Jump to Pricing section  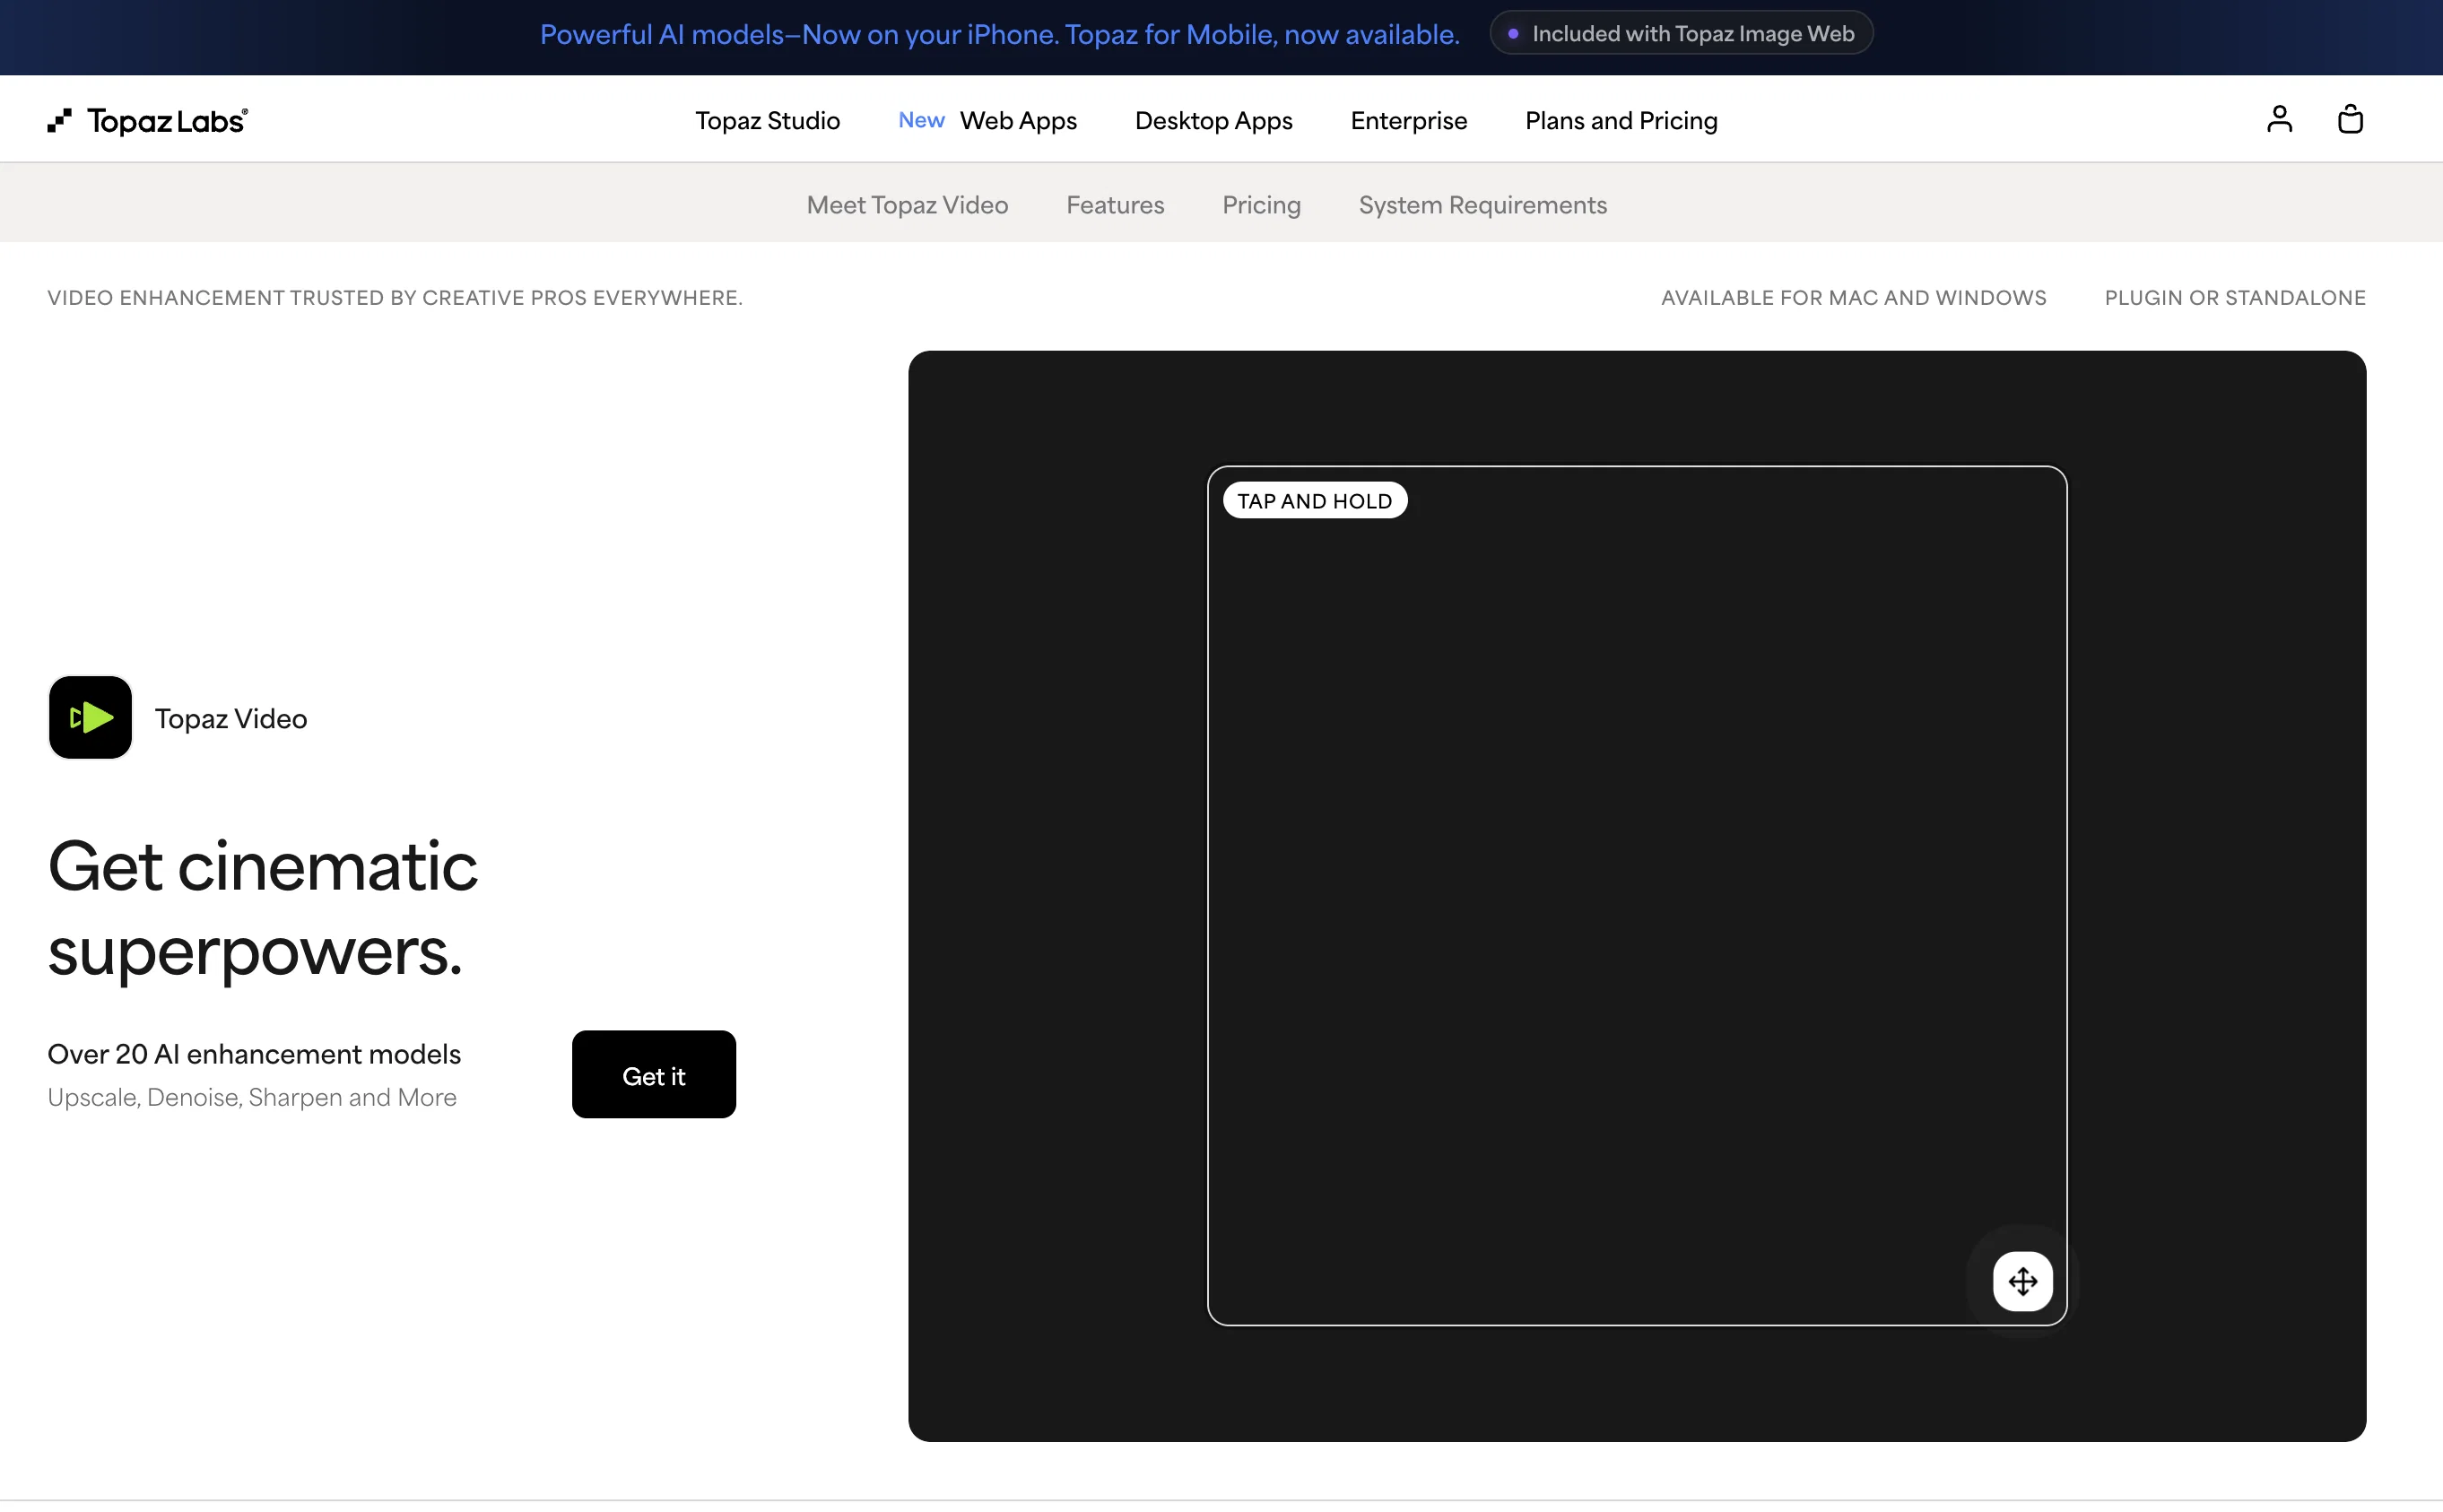click(1261, 205)
